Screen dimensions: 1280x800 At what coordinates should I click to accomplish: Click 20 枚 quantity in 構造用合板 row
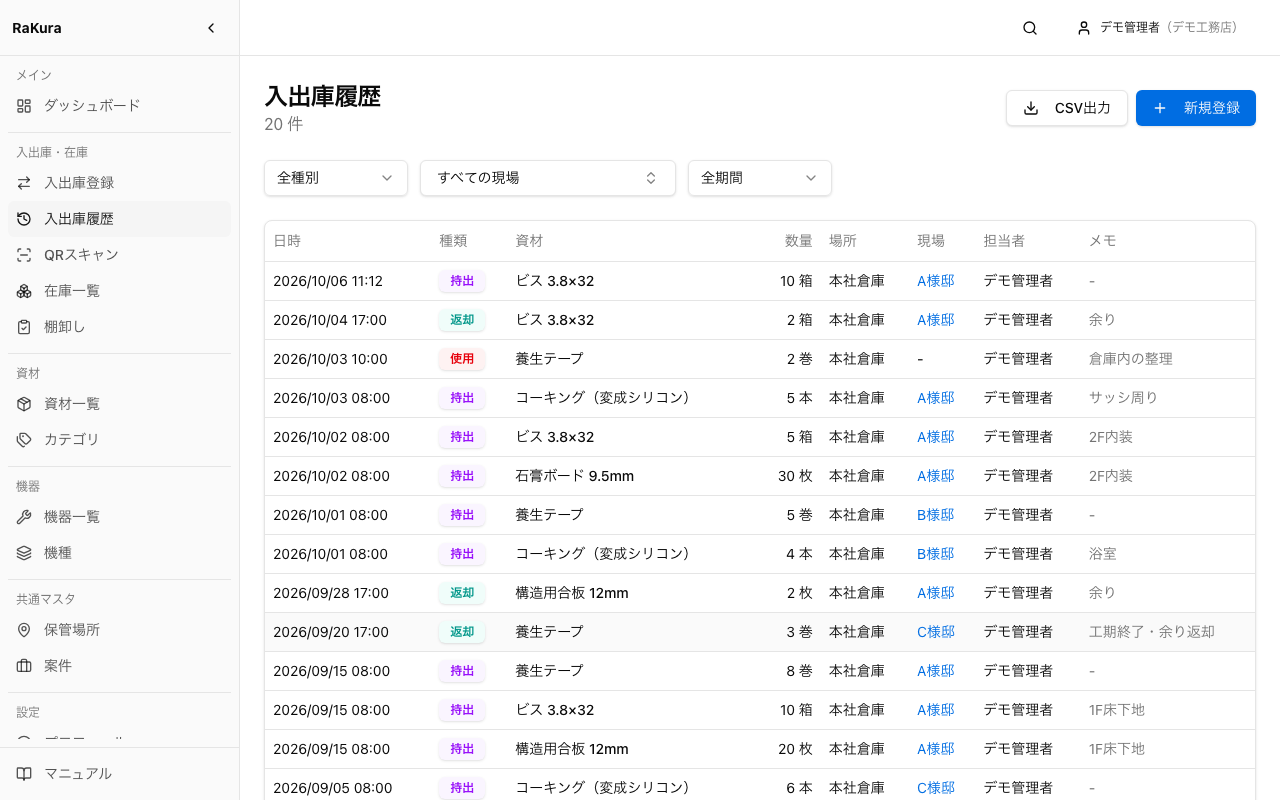coord(795,749)
